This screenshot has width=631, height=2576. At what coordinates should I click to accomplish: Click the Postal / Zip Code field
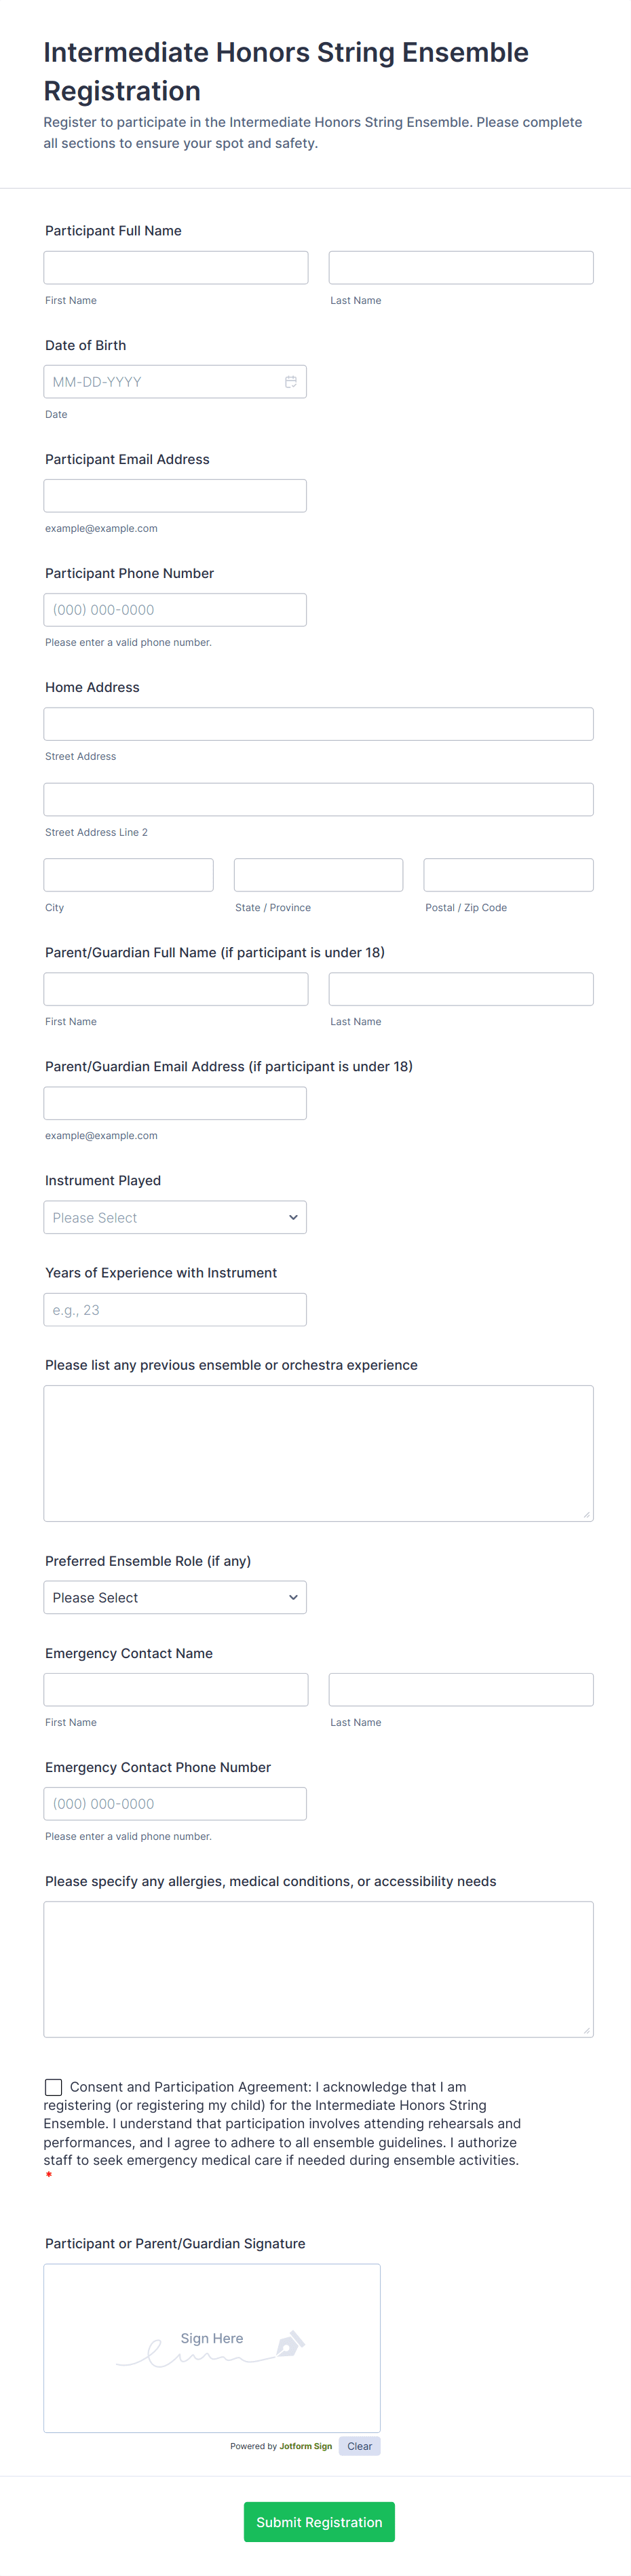508,874
